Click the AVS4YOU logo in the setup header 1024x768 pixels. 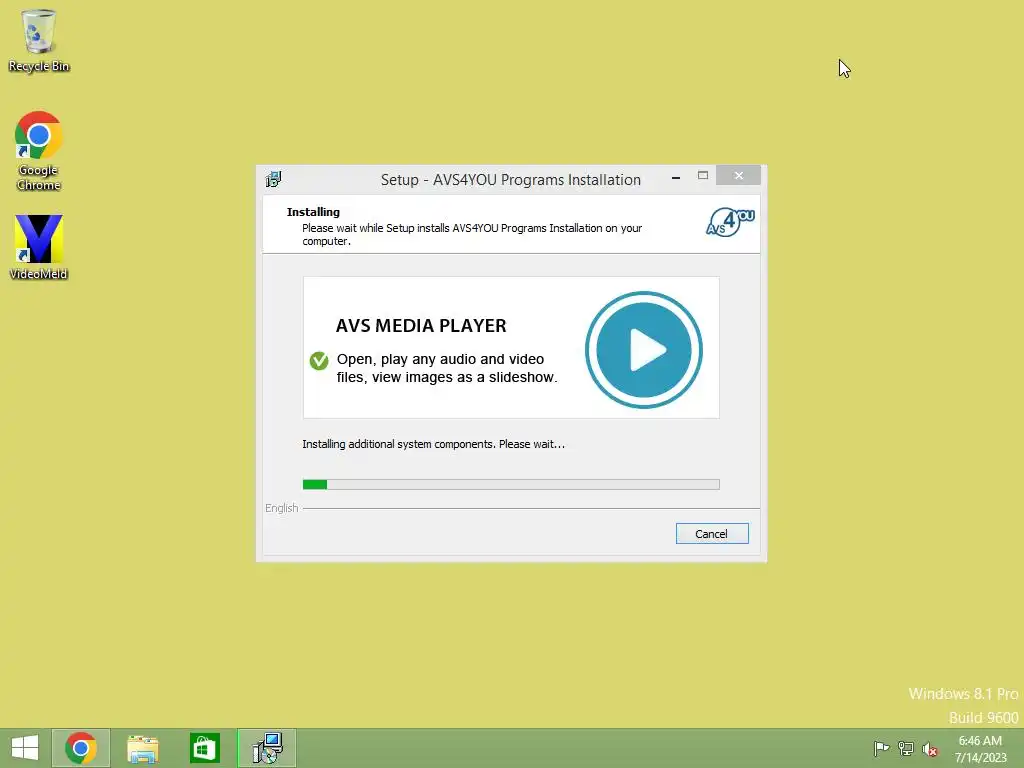(x=730, y=222)
